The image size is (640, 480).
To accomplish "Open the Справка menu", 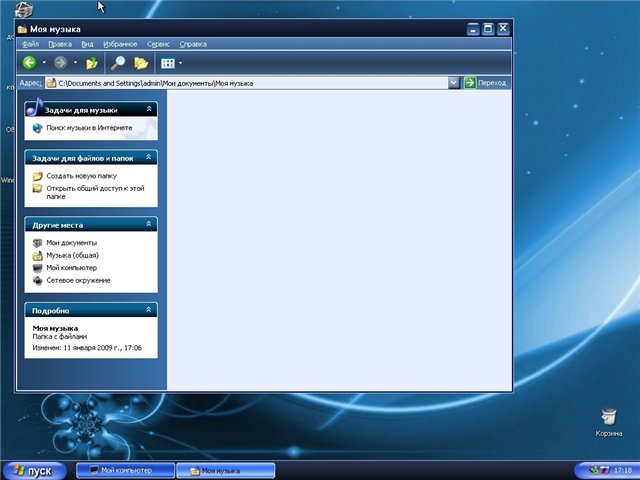I will pyautogui.click(x=193, y=44).
